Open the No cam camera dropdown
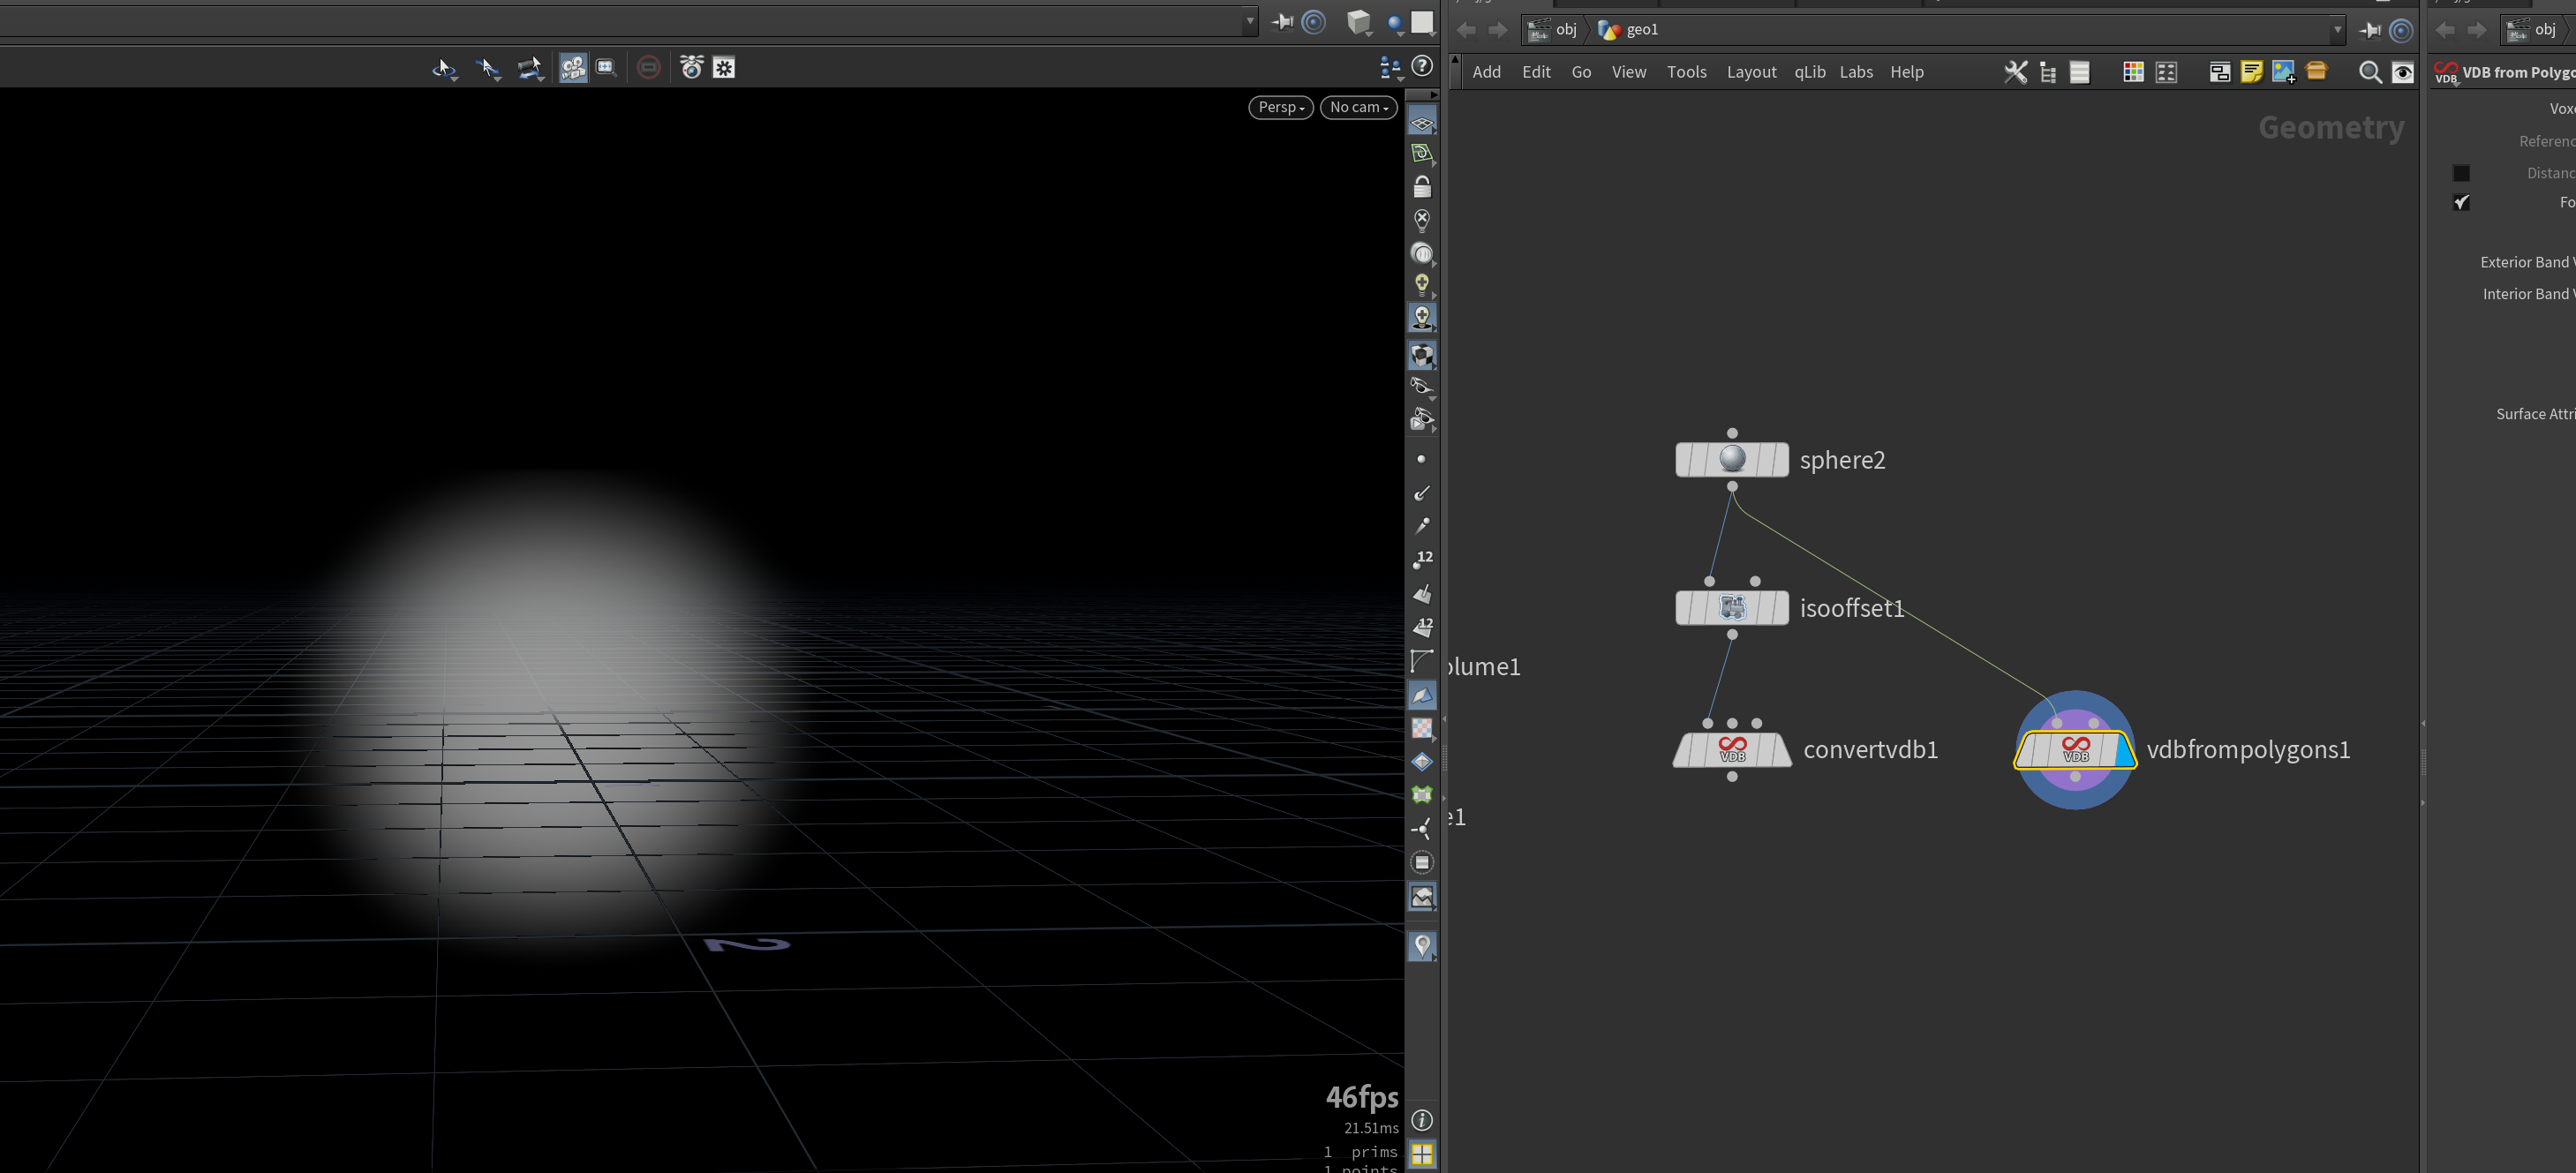 1358,107
